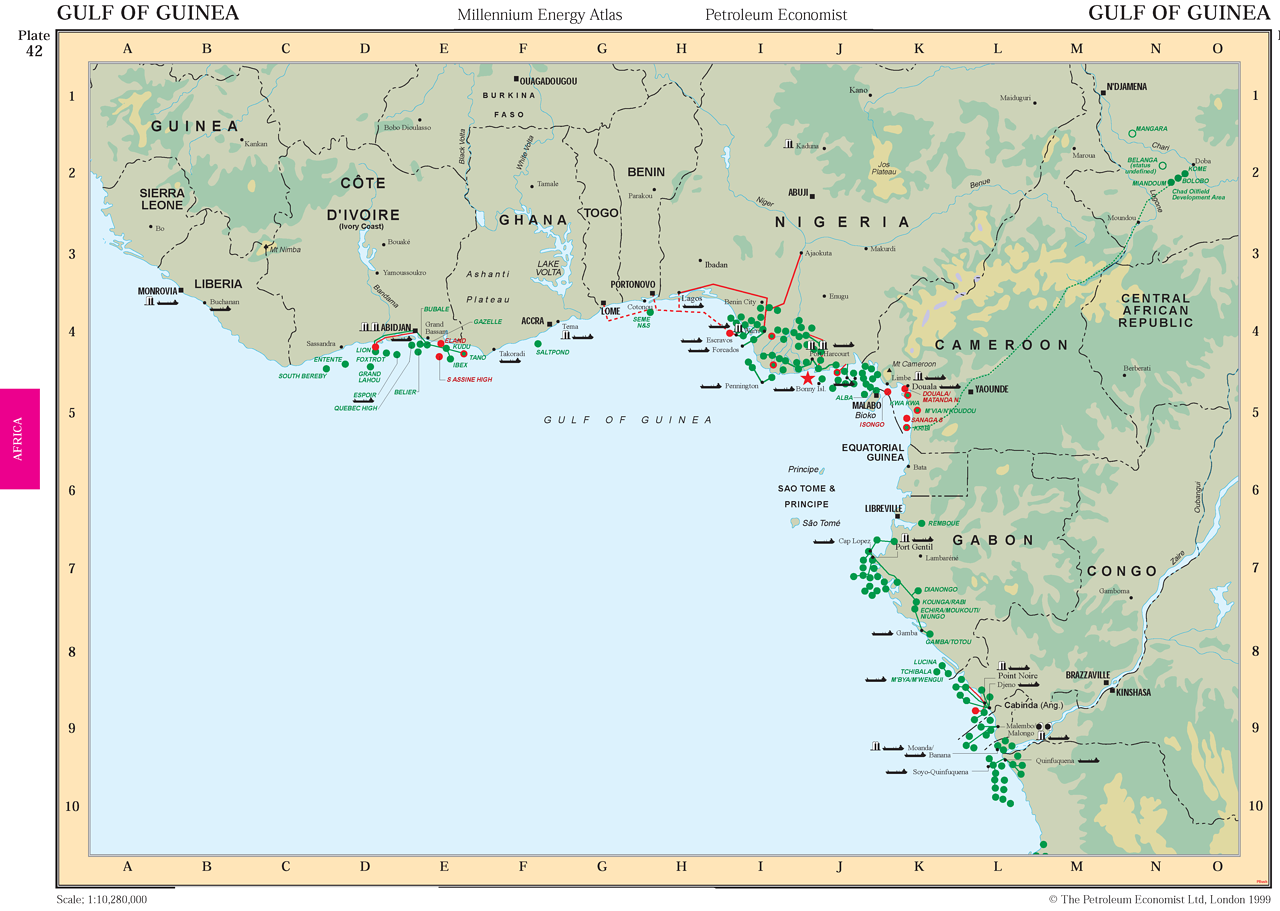Click the Ouagadougou capital square marker
The height and width of the screenshot is (911, 1280).
(x=516, y=79)
